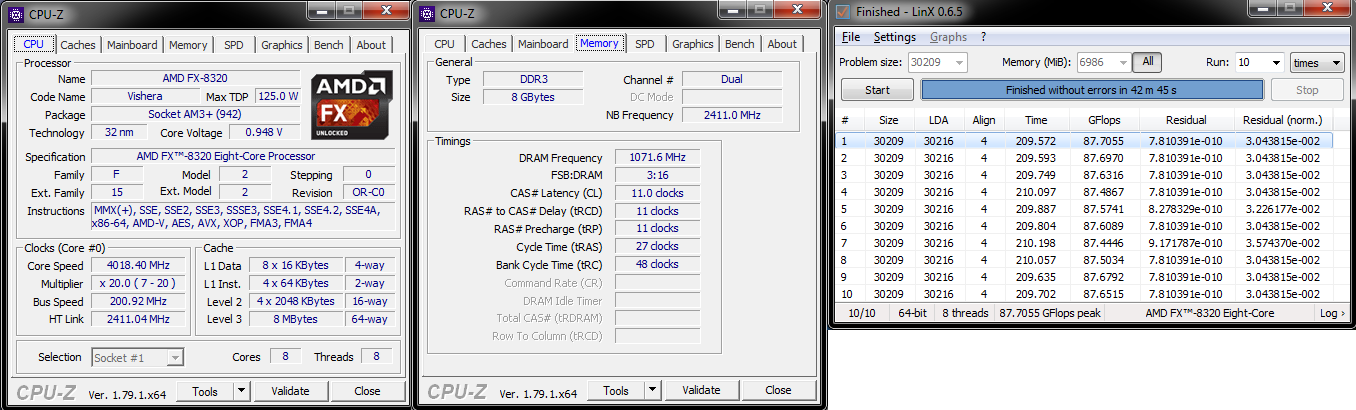Click Tools button in Memory CPU-Z window
Screen dimensions: 1356x410
point(616,390)
